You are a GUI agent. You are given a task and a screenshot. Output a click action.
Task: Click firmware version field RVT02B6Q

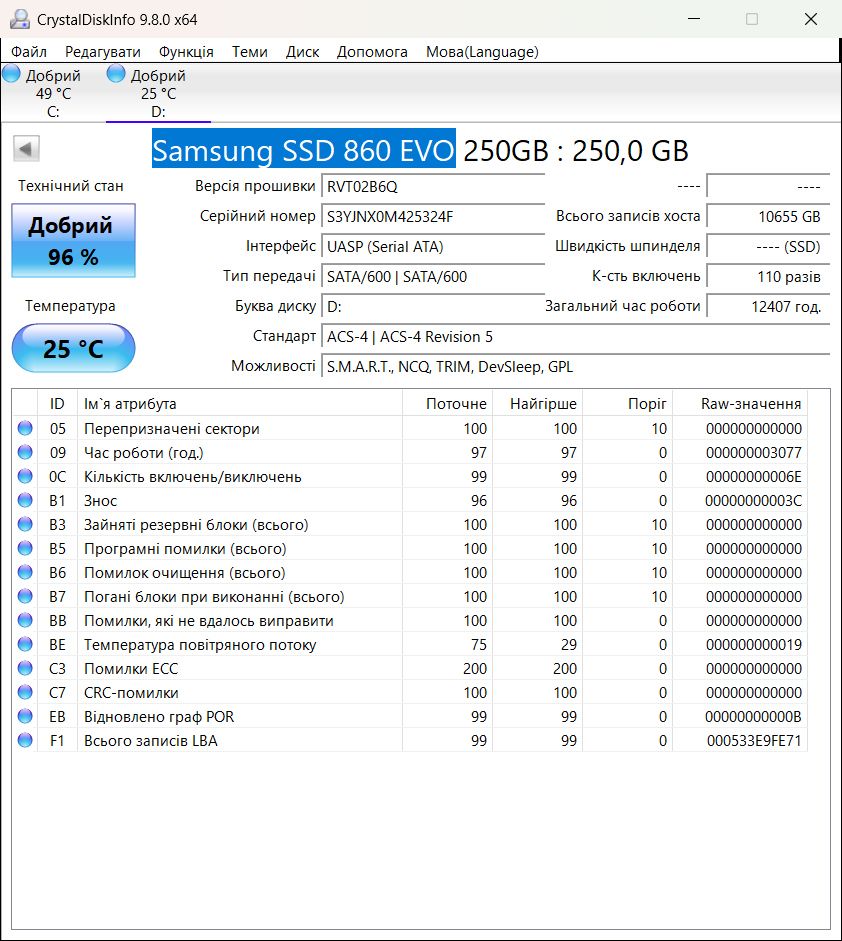coord(433,186)
